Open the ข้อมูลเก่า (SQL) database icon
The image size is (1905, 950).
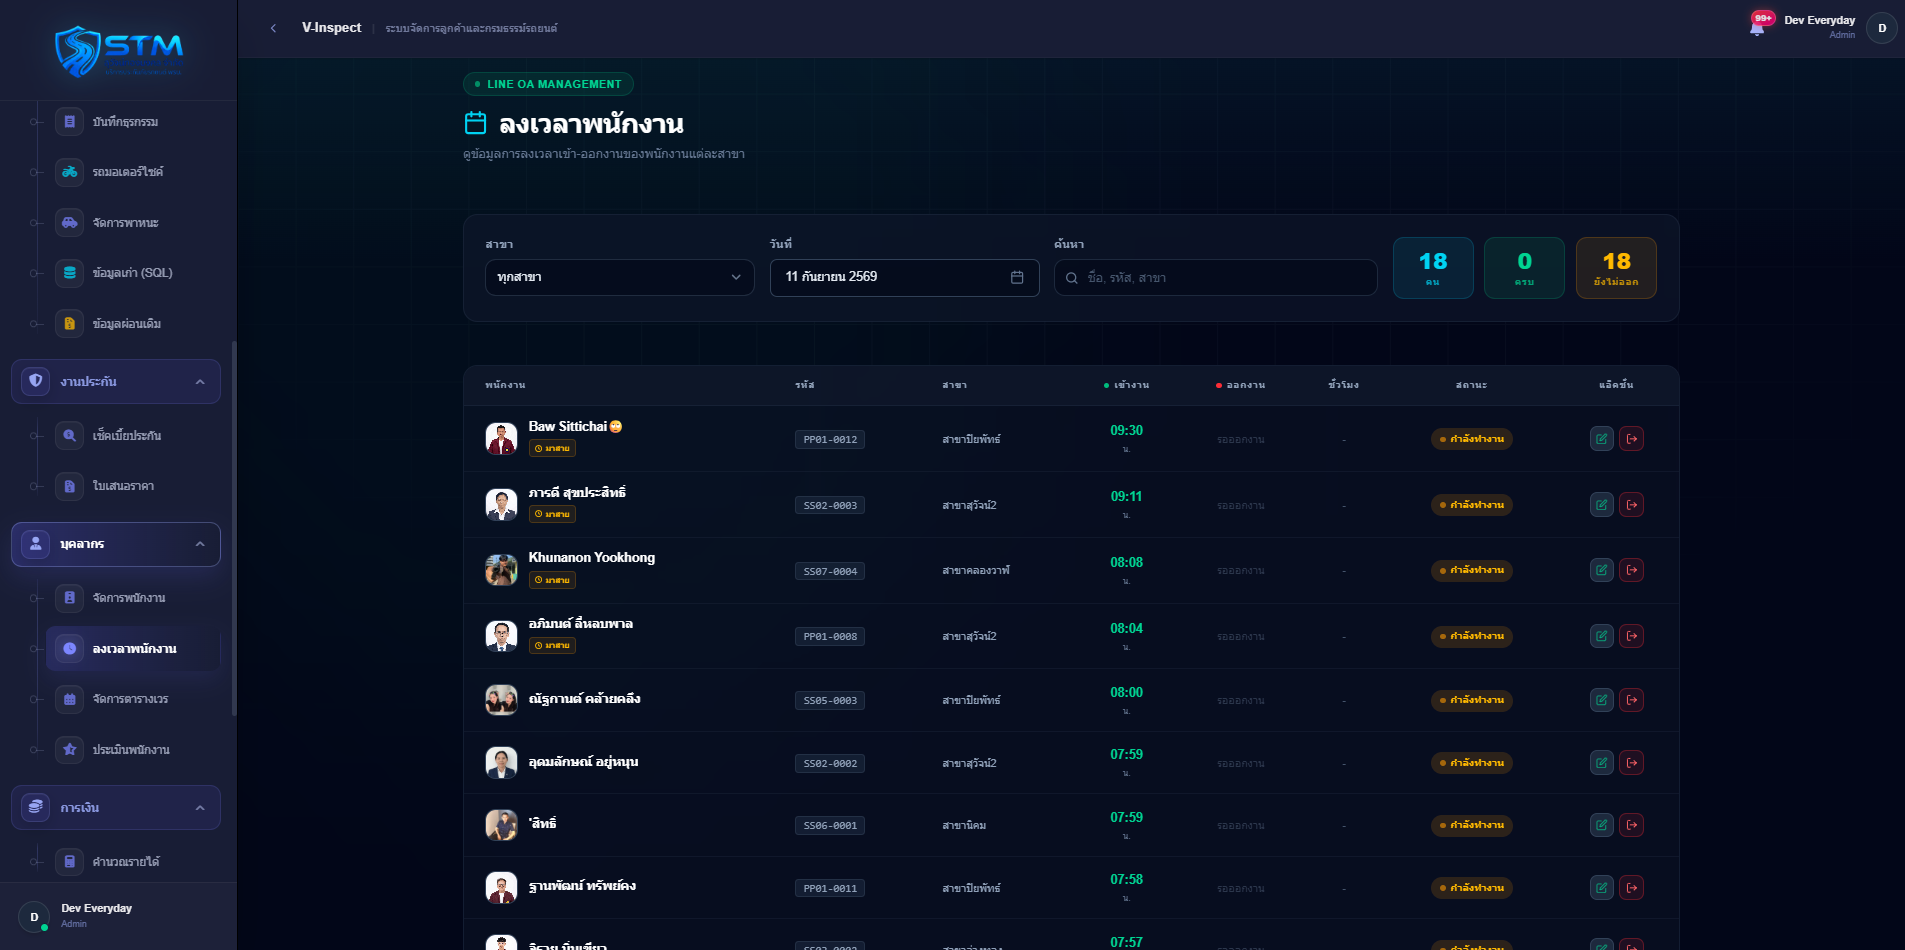point(70,272)
